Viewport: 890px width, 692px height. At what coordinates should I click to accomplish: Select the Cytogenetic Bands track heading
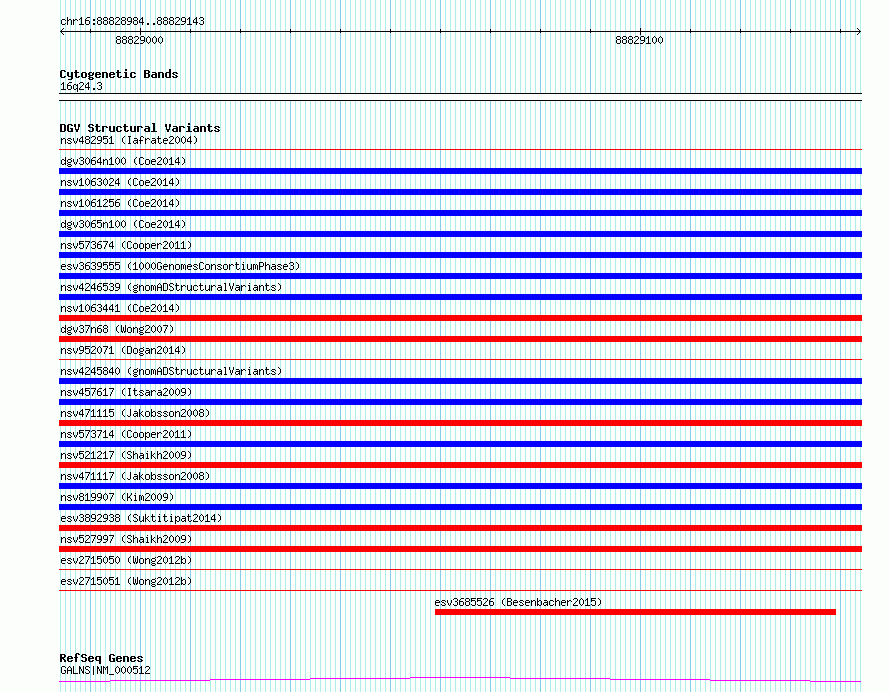point(119,74)
